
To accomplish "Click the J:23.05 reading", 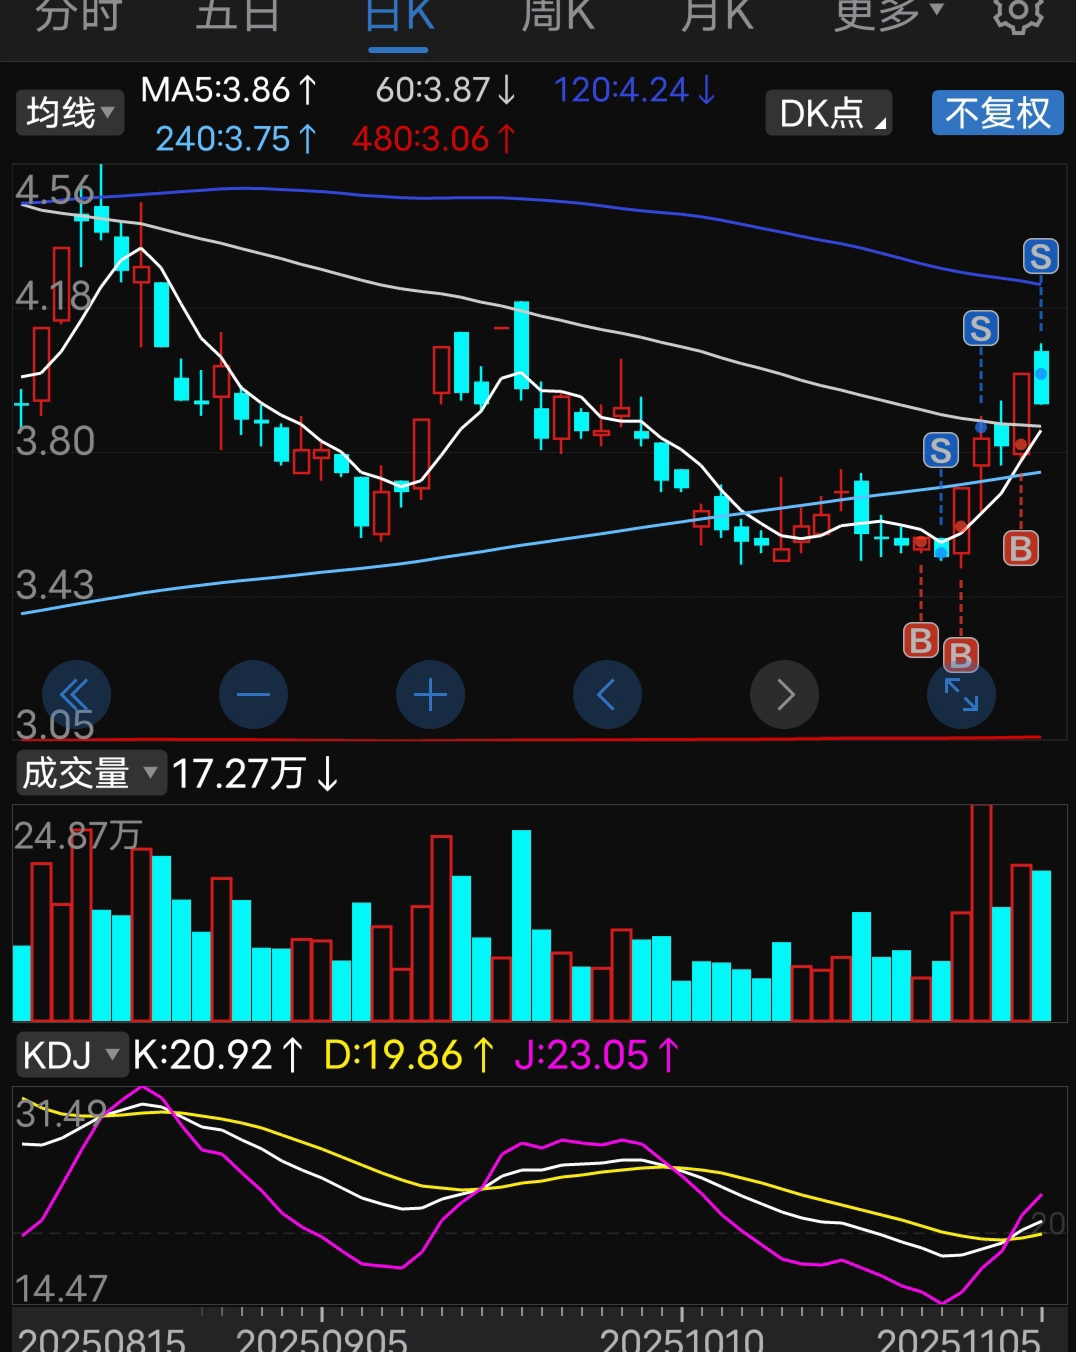I will [597, 1055].
